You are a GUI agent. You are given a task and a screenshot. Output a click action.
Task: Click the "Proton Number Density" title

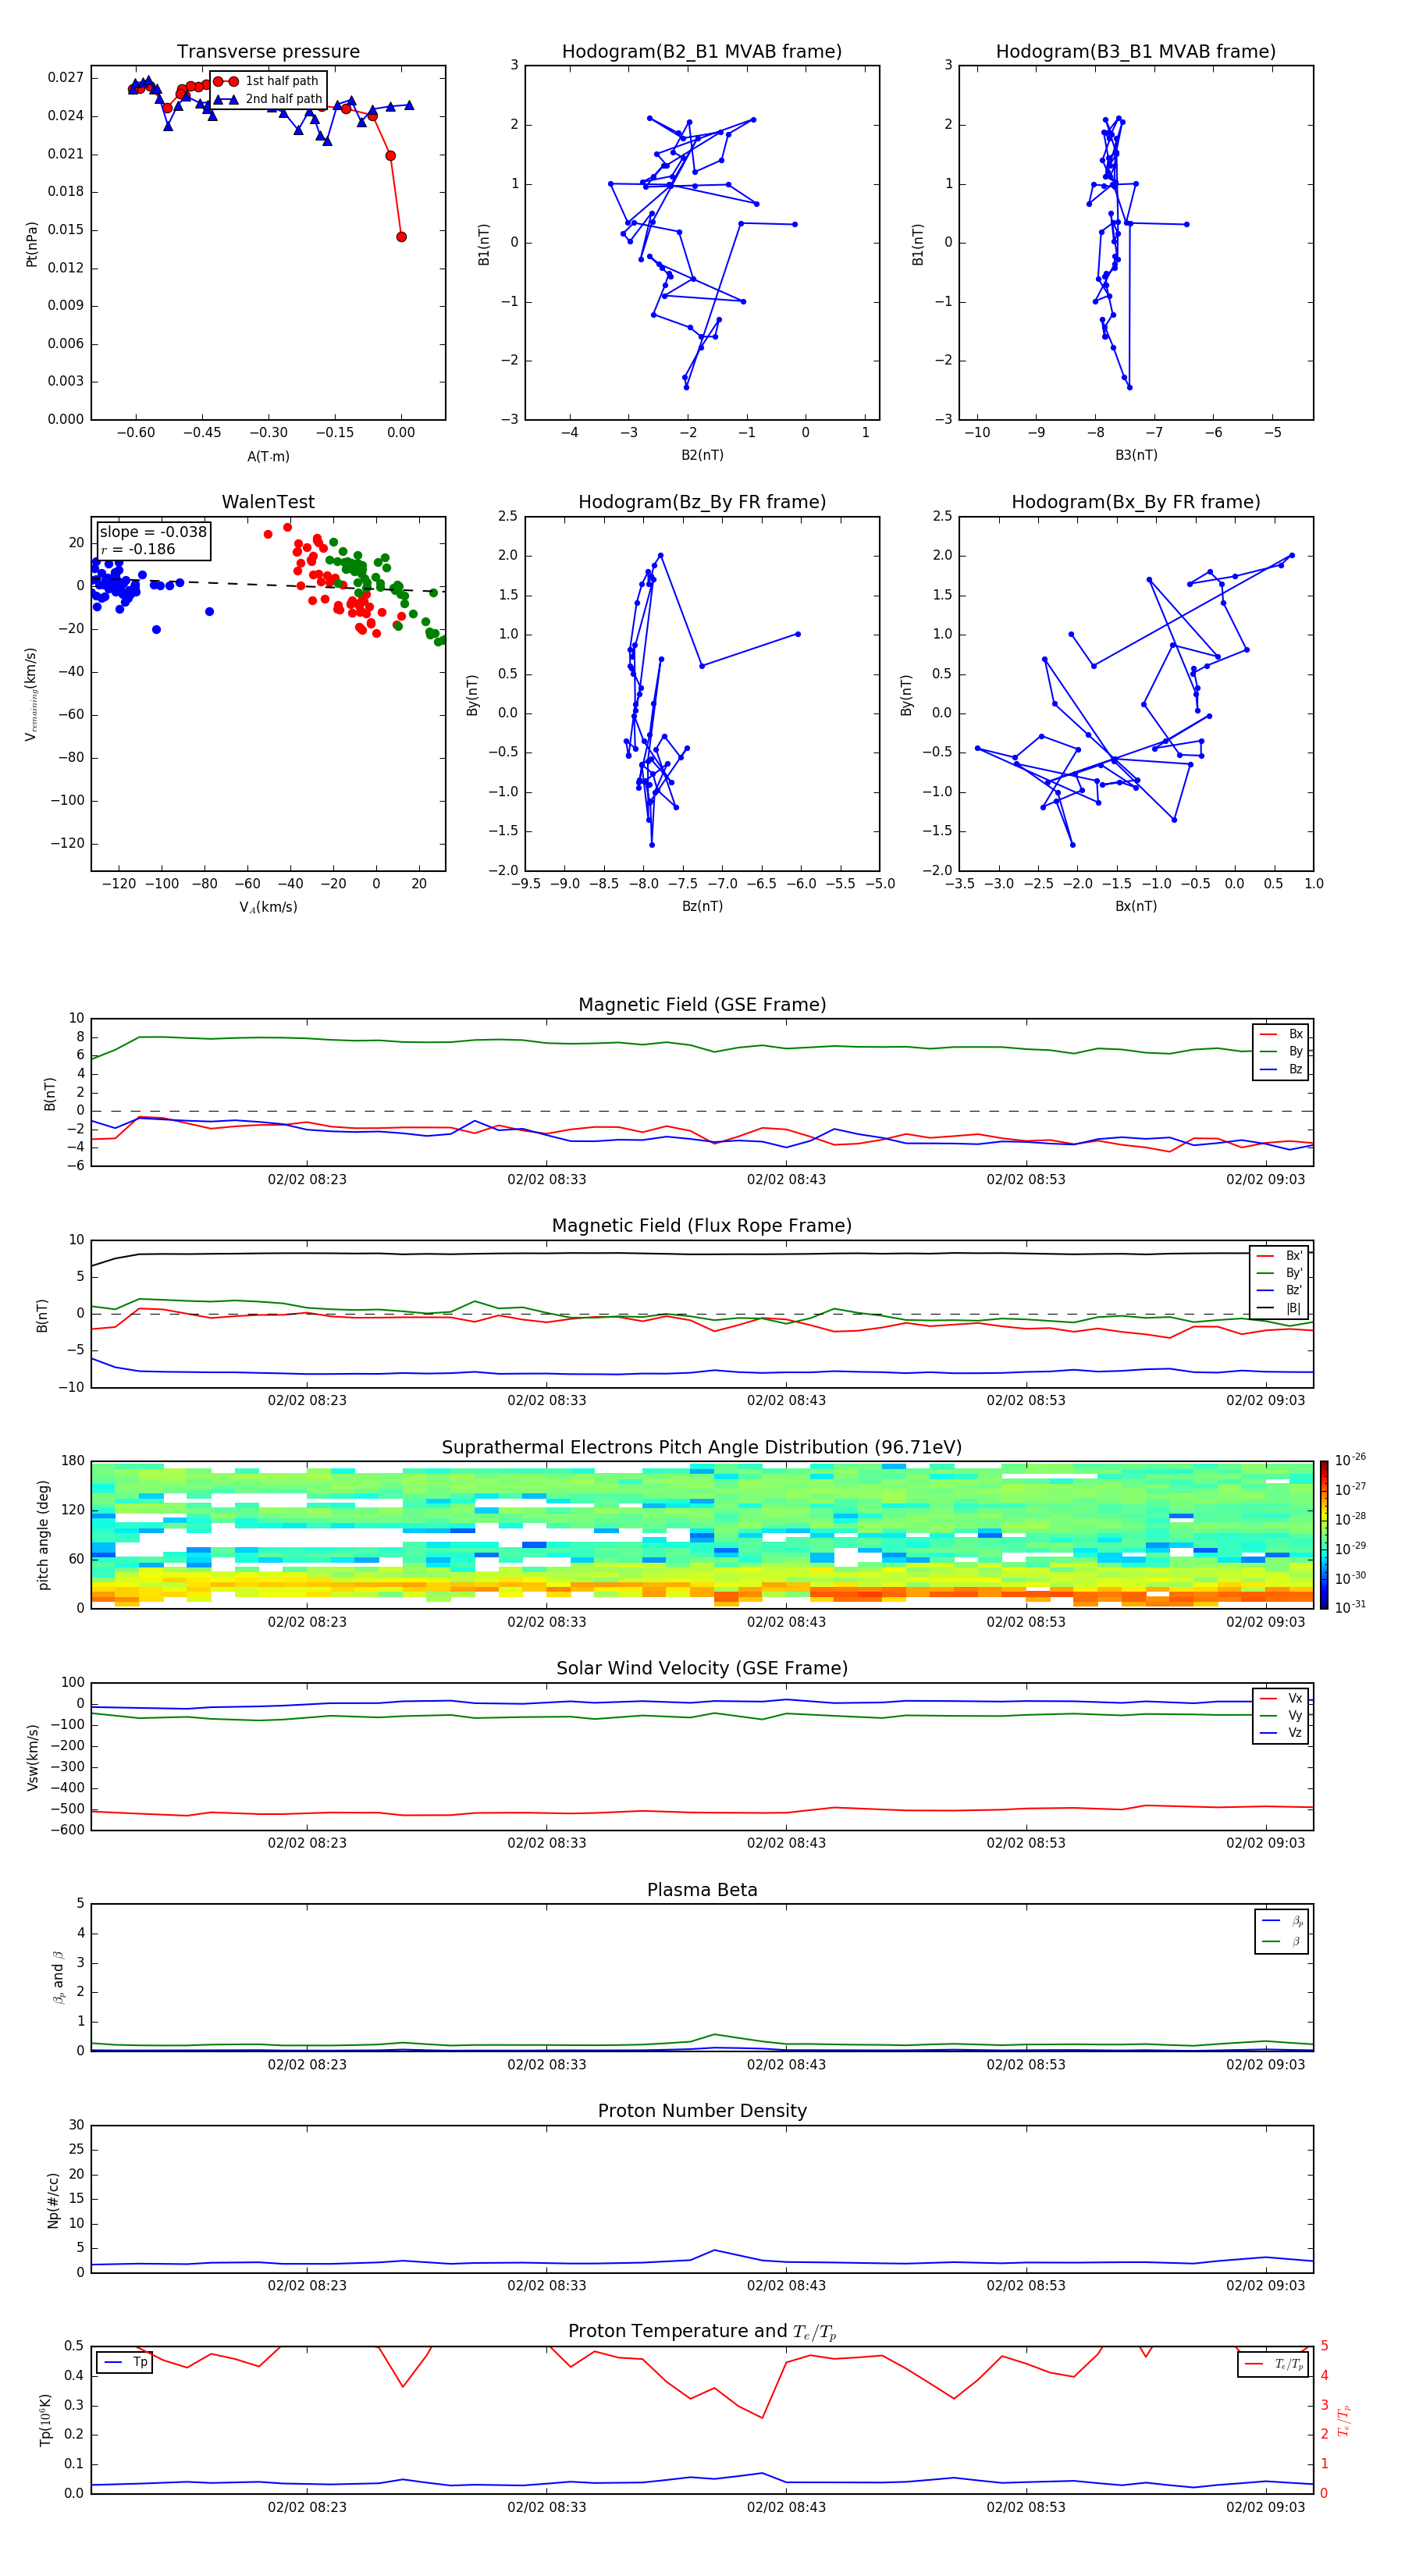pos(702,2111)
